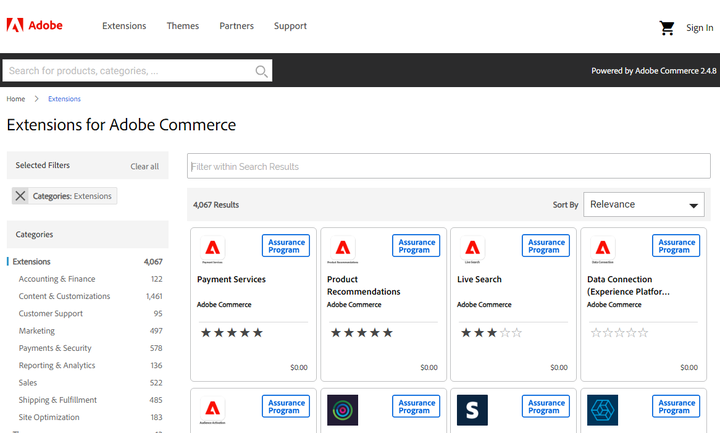Screen dimensions: 720x433
Task: Click the Live Search Adobe icon
Action: (x=472, y=248)
